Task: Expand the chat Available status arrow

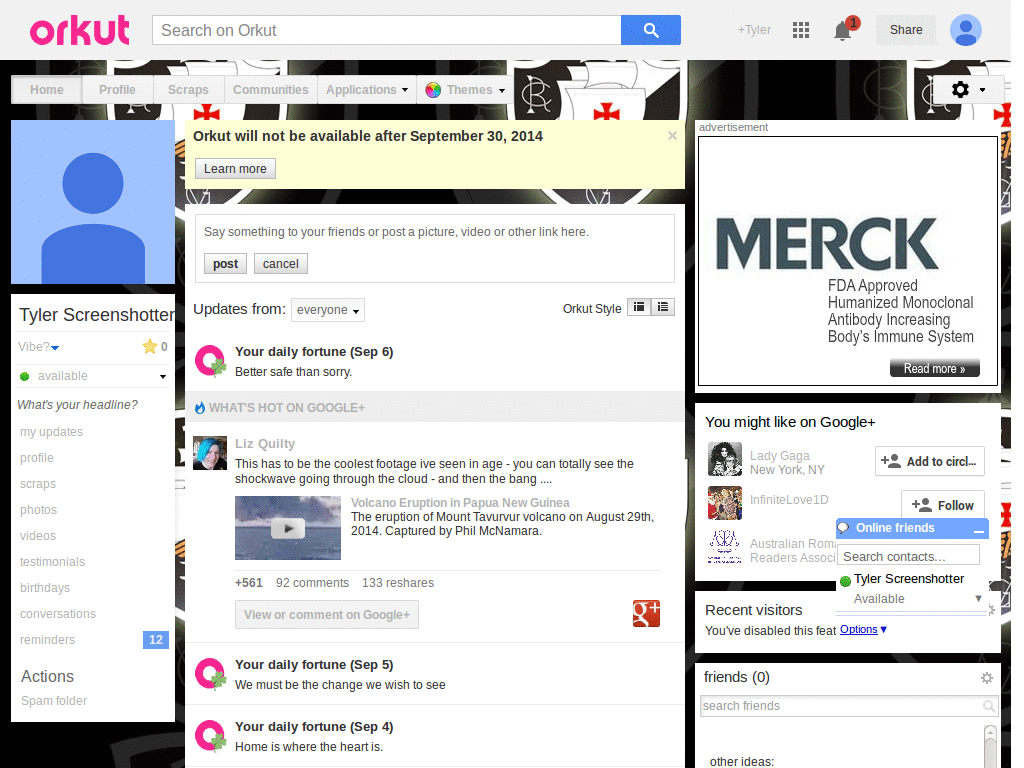Action: tap(978, 598)
